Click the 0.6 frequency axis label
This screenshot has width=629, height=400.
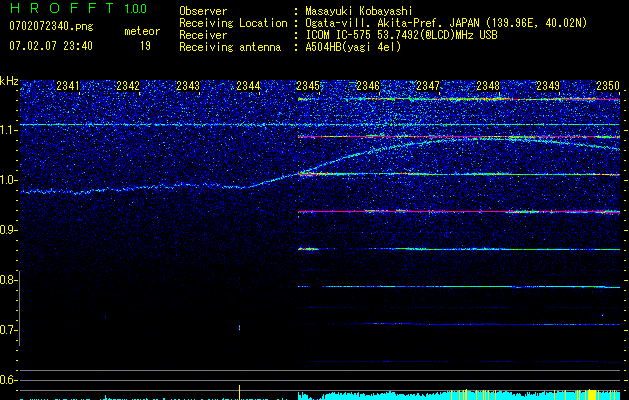[8, 380]
